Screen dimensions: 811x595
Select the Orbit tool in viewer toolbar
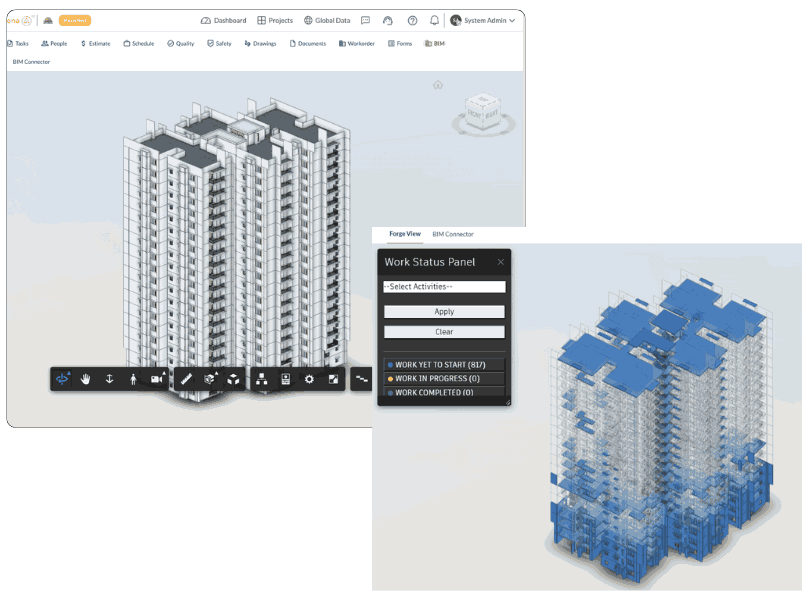tap(63, 380)
